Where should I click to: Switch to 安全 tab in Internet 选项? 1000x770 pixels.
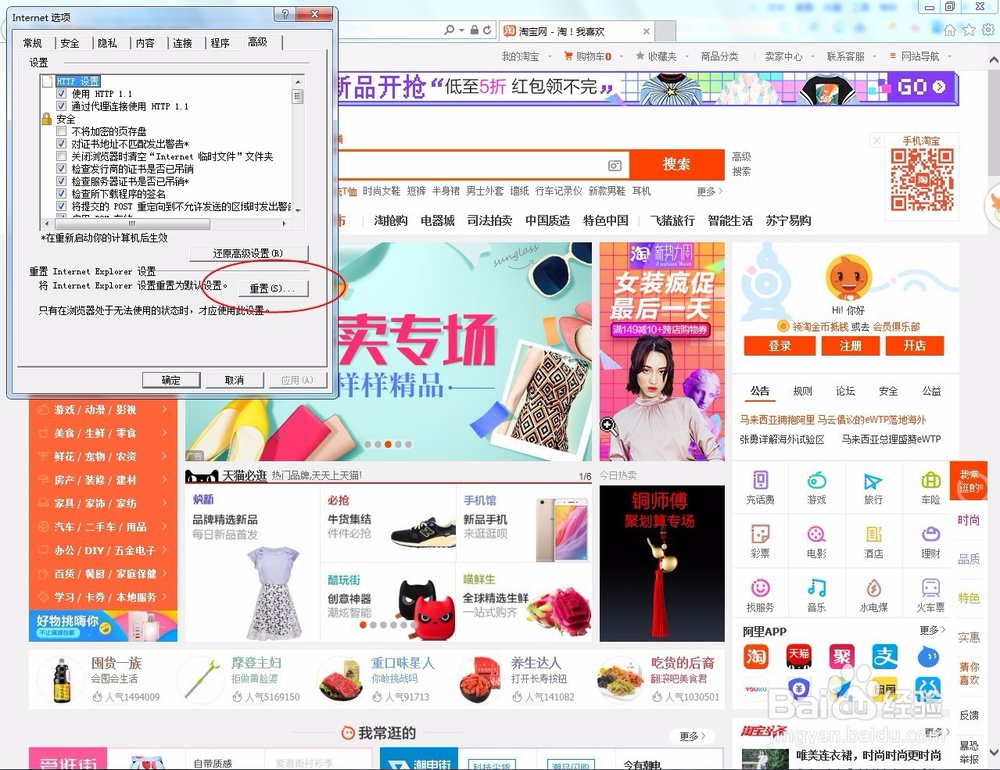click(70, 43)
